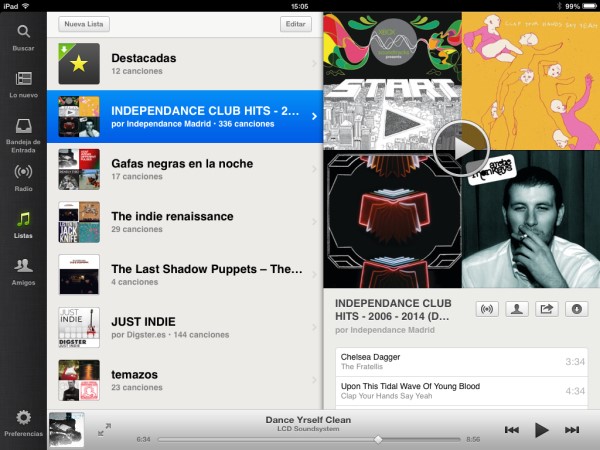Open the Destacadas playlist

(185, 64)
